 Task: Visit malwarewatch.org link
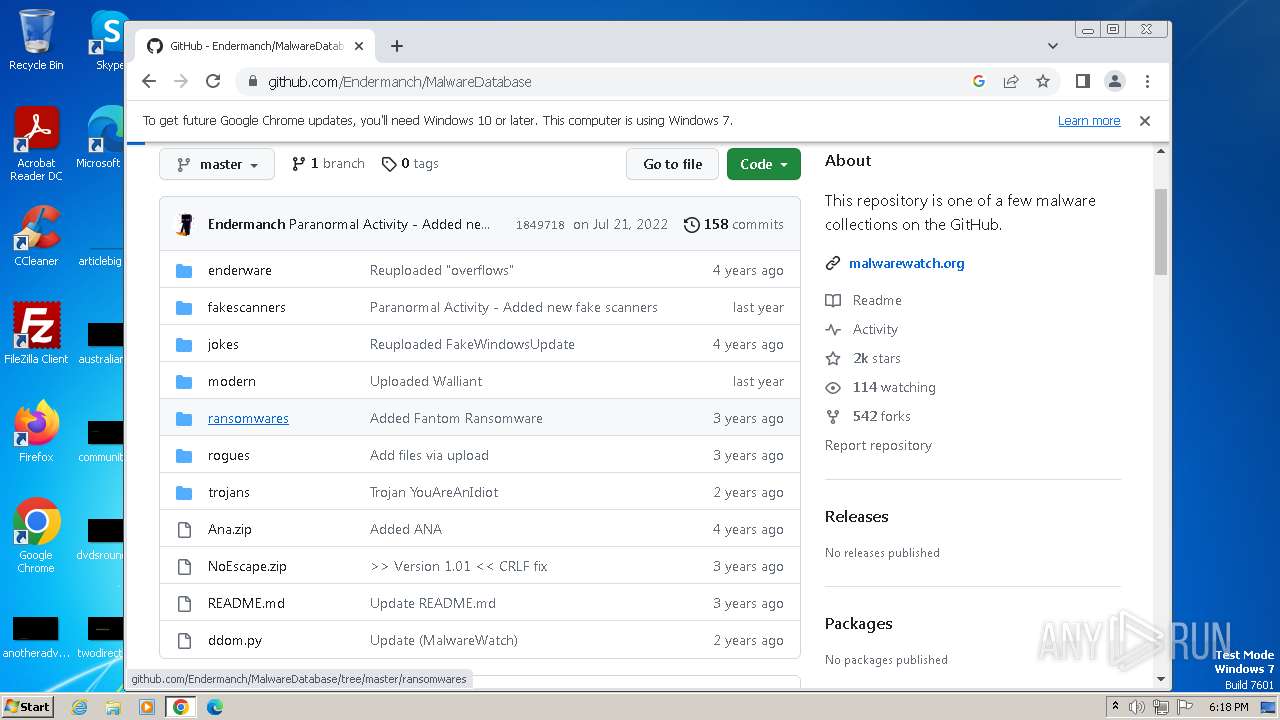pyautogui.click(x=906, y=264)
